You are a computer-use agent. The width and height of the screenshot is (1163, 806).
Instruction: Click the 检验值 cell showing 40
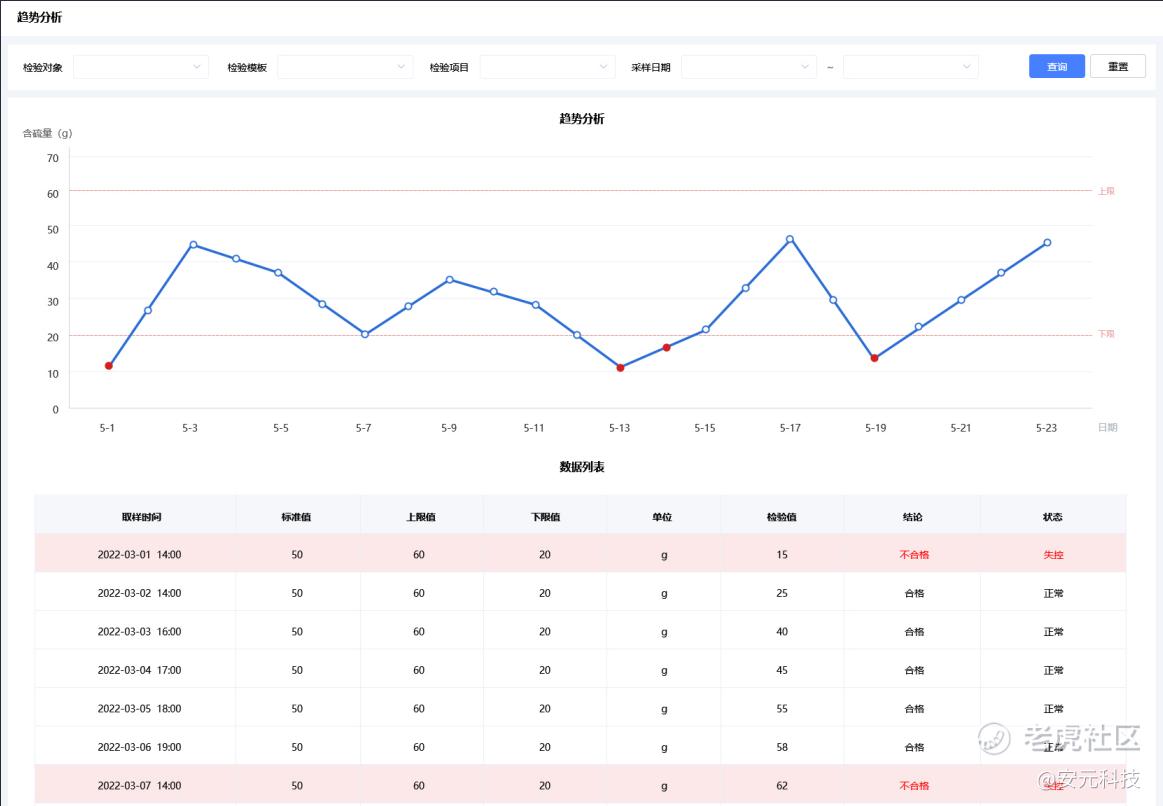point(782,632)
